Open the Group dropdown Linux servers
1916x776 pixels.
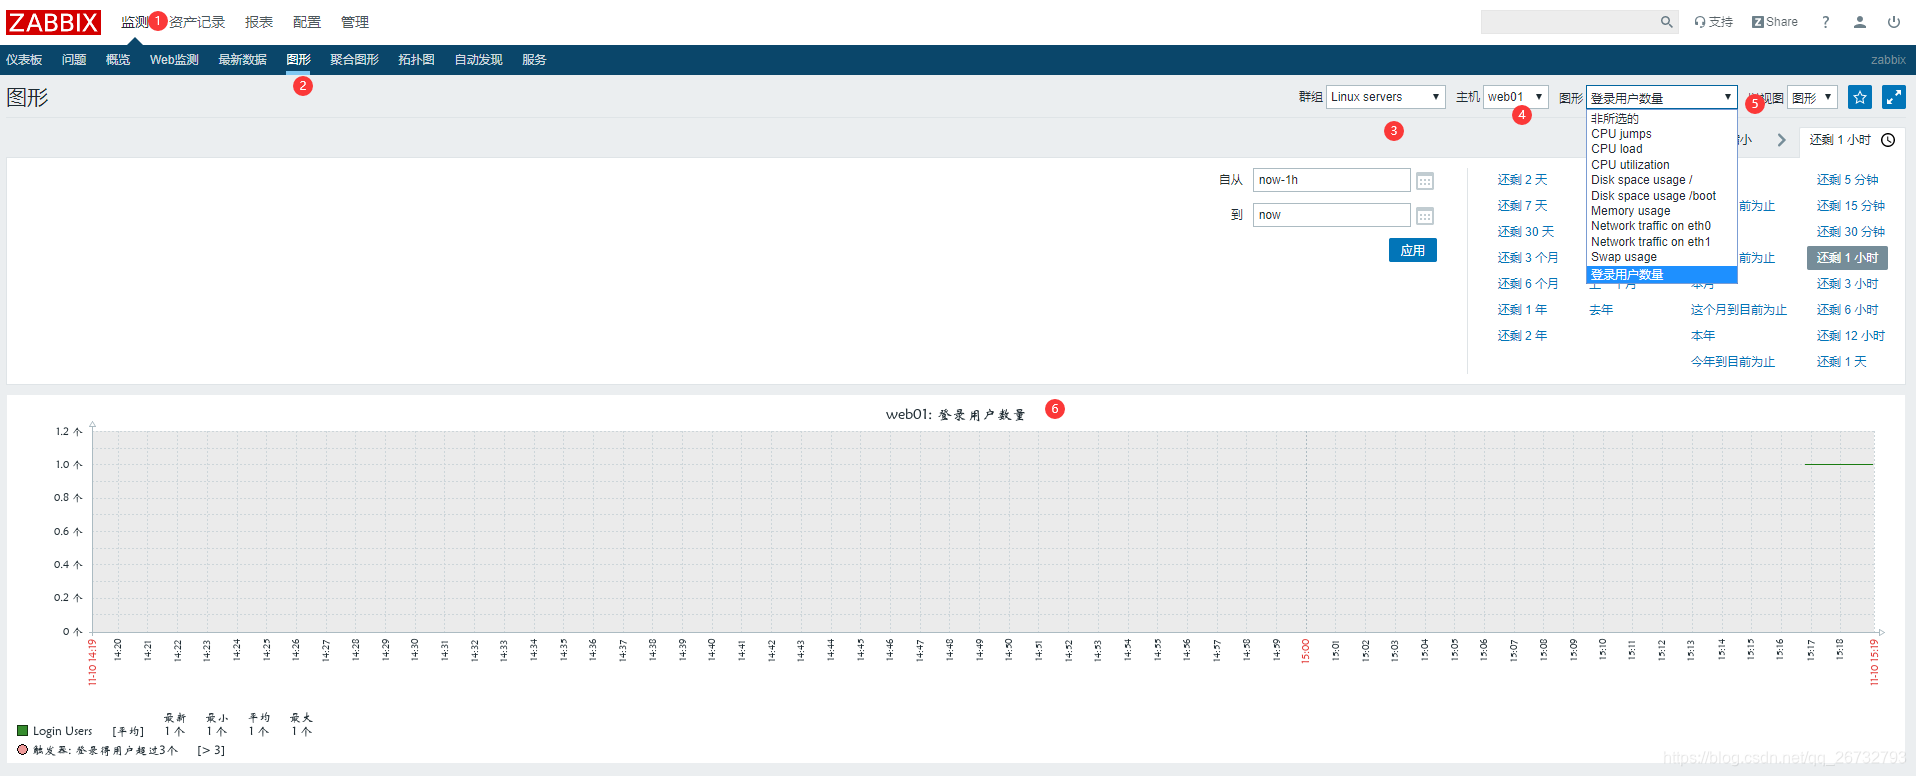(1386, 97)
